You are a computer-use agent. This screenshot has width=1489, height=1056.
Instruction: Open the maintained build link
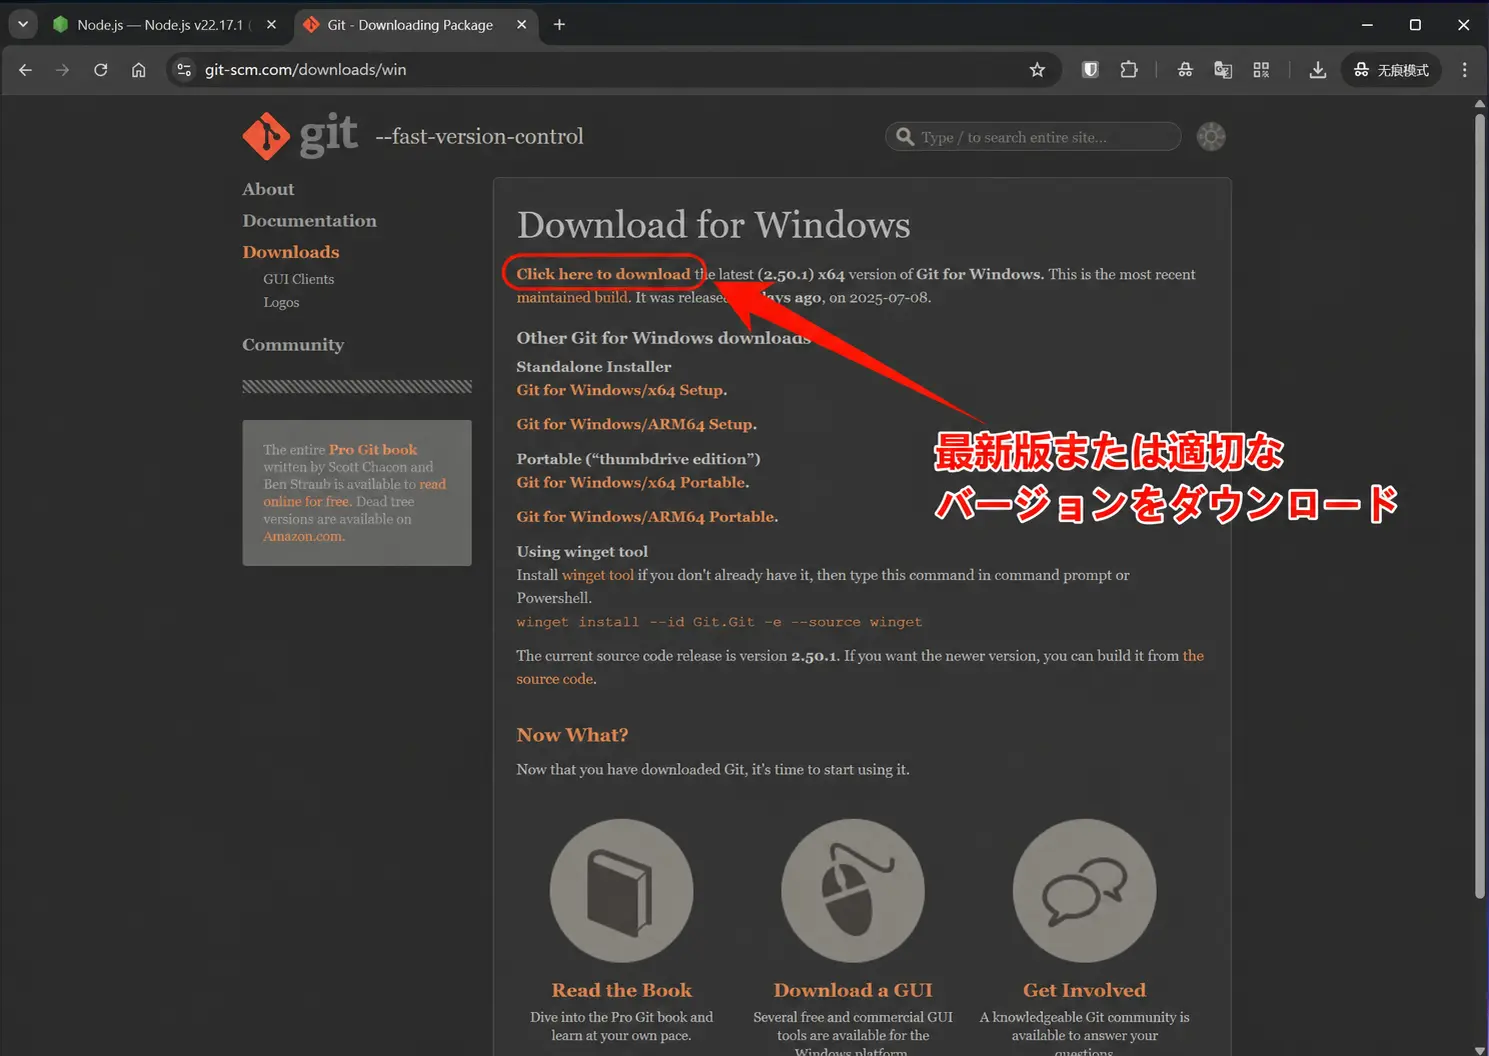pyautogui.click(x=572, y=298)
